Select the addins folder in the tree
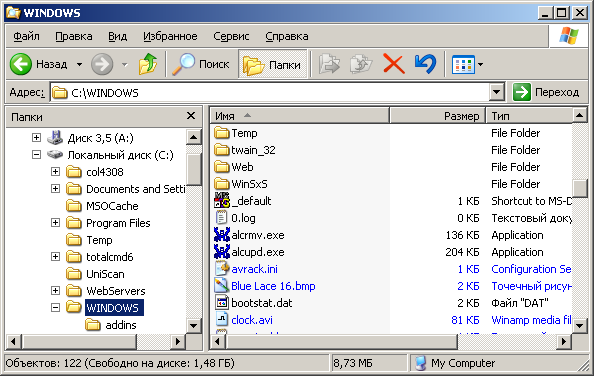 [x=121, y=325]
